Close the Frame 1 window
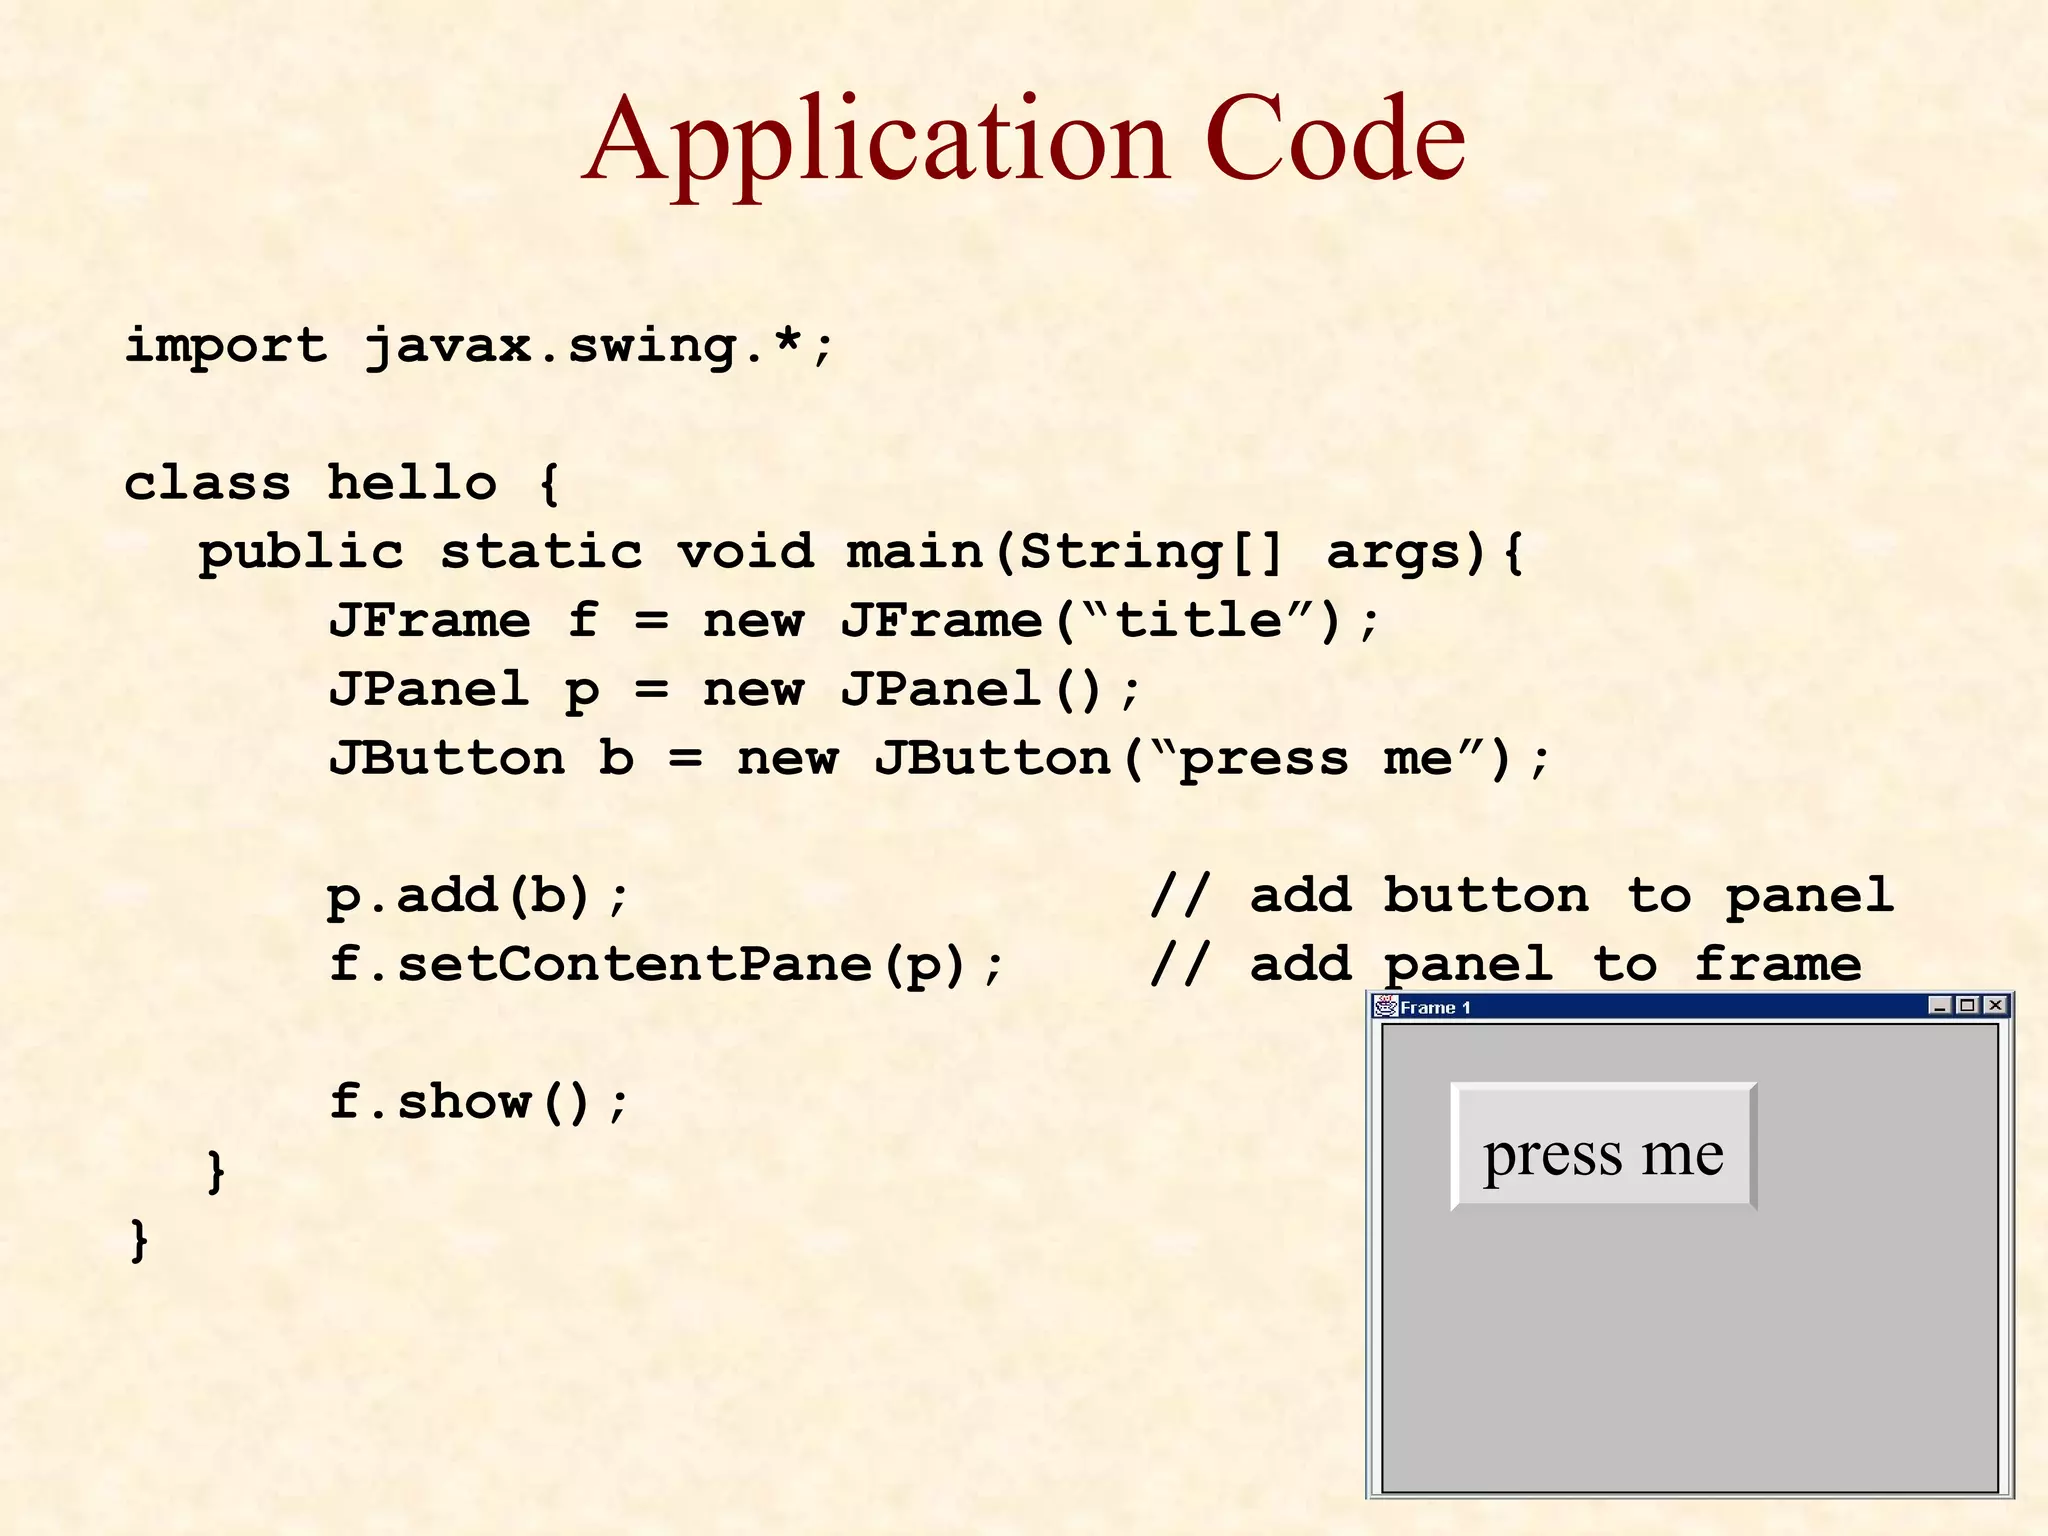Image resolution: width=2048 pixels, height=1536 pixels. 1995,1005
